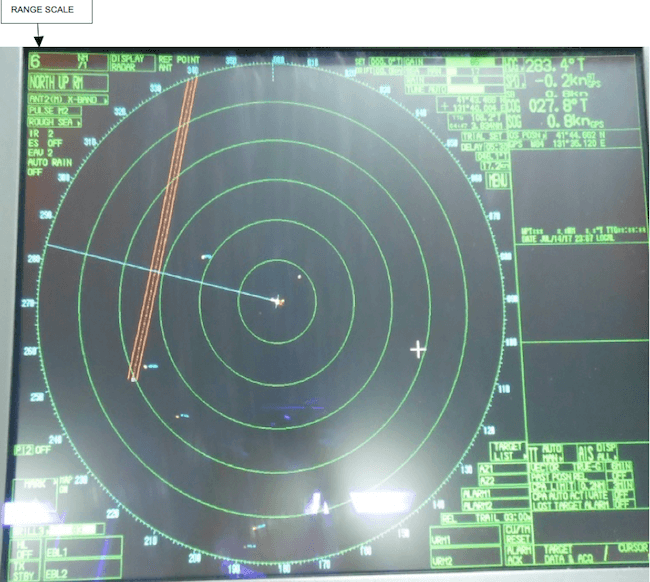Image resolution: width=650 pixels, height=582 pixels.
Task: Open the TARGET LIST box
Action: point(508,451)
